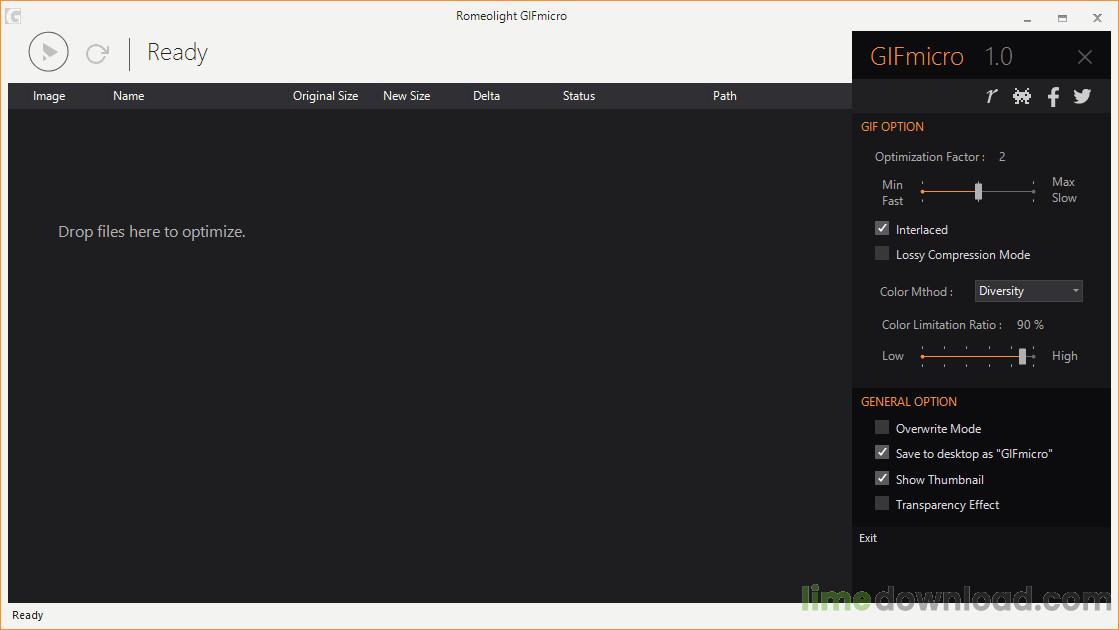The height and width of the screenshot is (630, 1119).
Task: Click the "90 %" ratio value
Action: 1030,325
